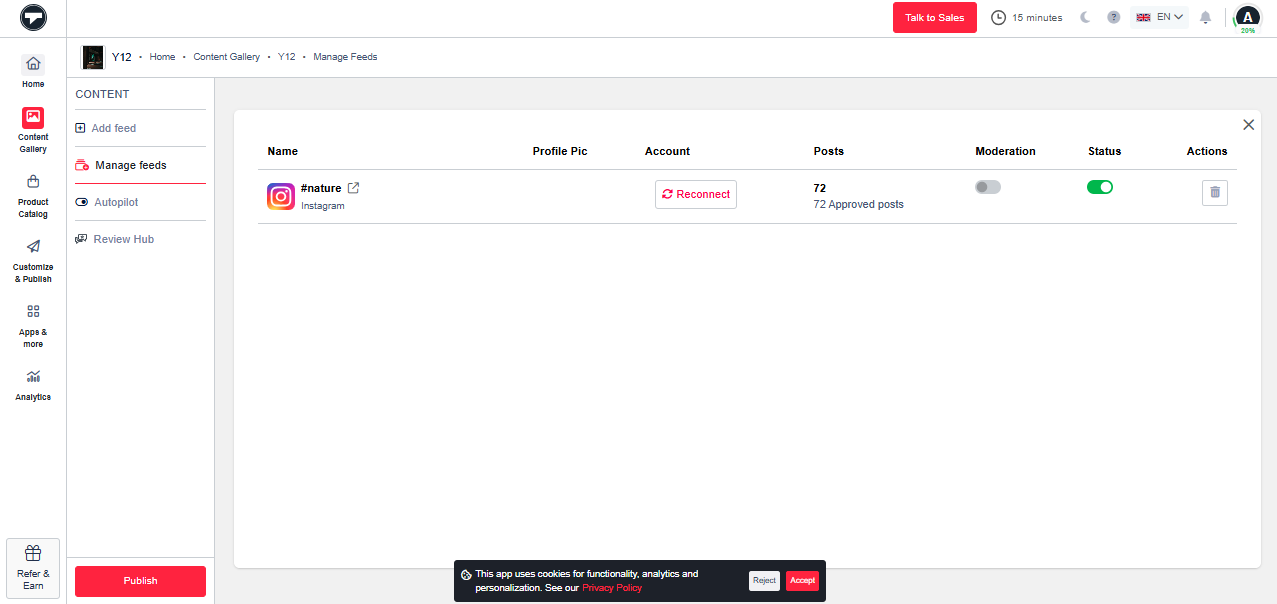
Task: Open Apps & more
Action: tap(33, 312)
